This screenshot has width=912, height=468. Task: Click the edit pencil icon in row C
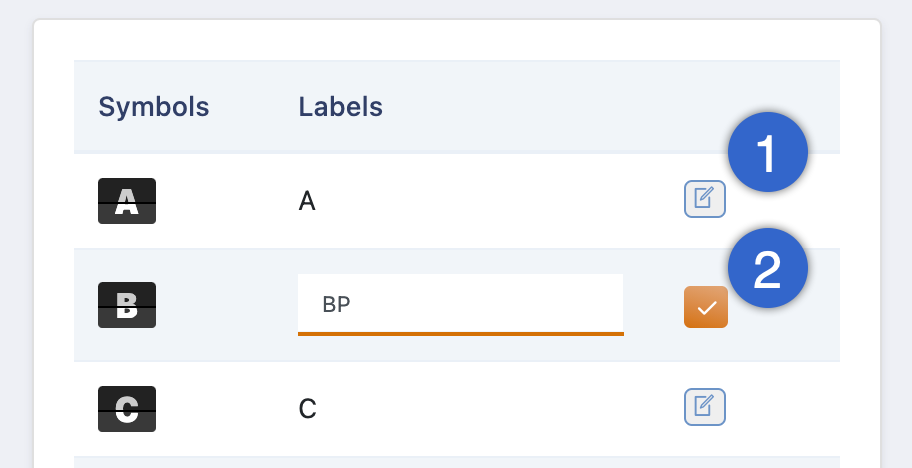704,407
